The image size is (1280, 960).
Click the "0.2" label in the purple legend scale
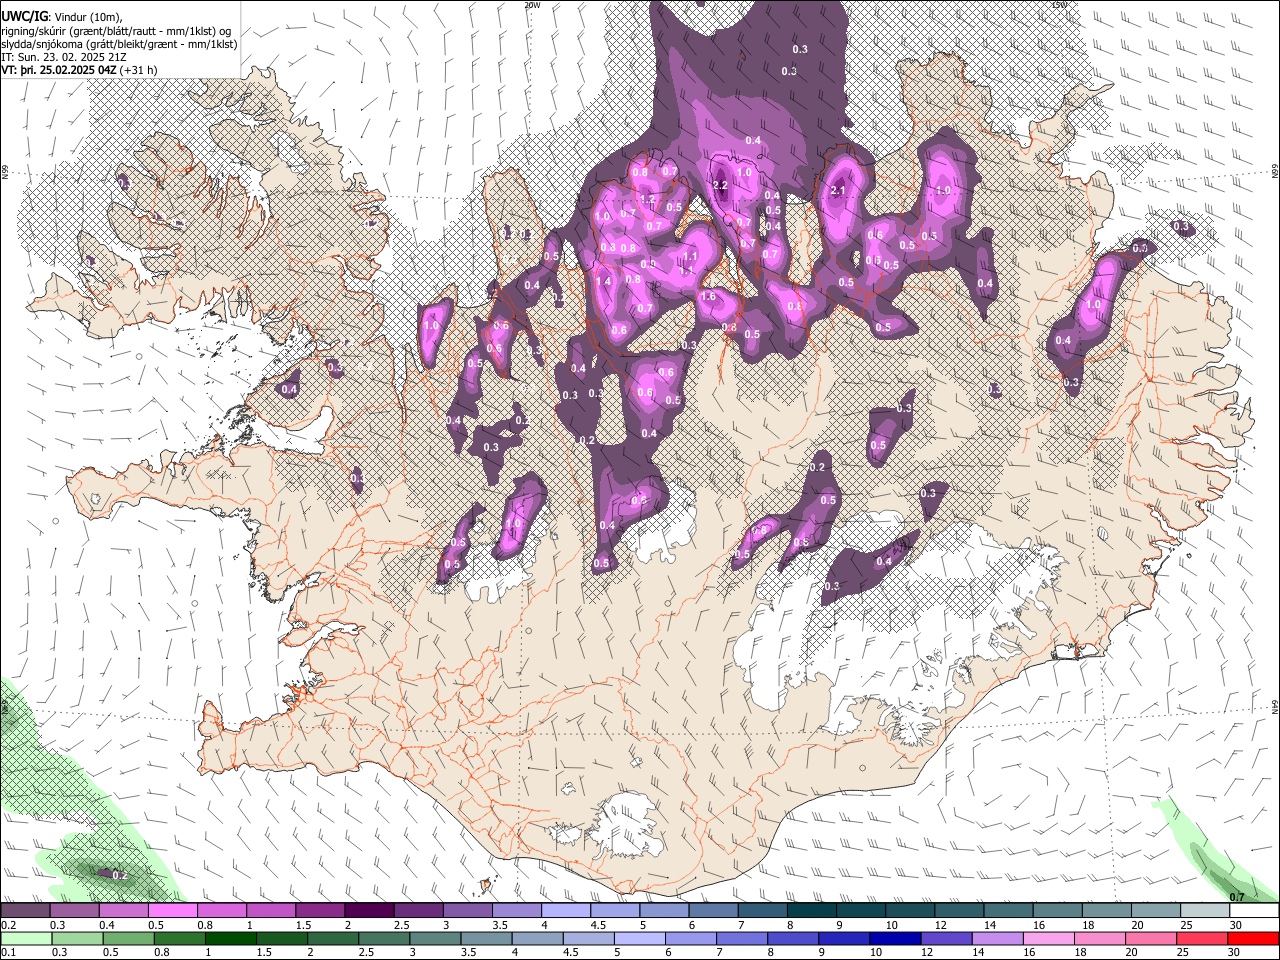(x=8, y=925)
